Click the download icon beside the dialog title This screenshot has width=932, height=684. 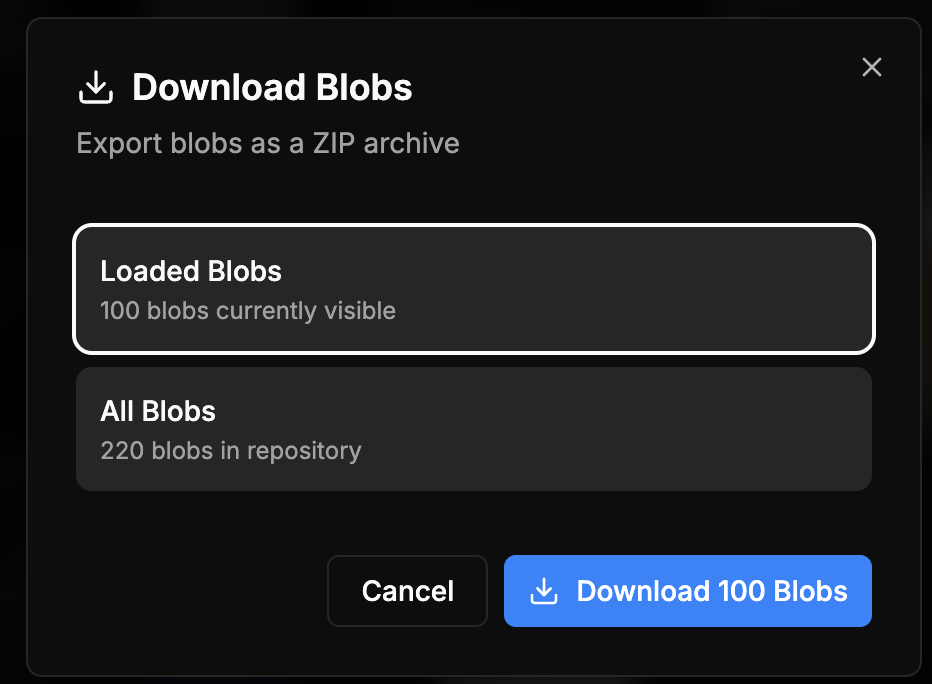95,88
